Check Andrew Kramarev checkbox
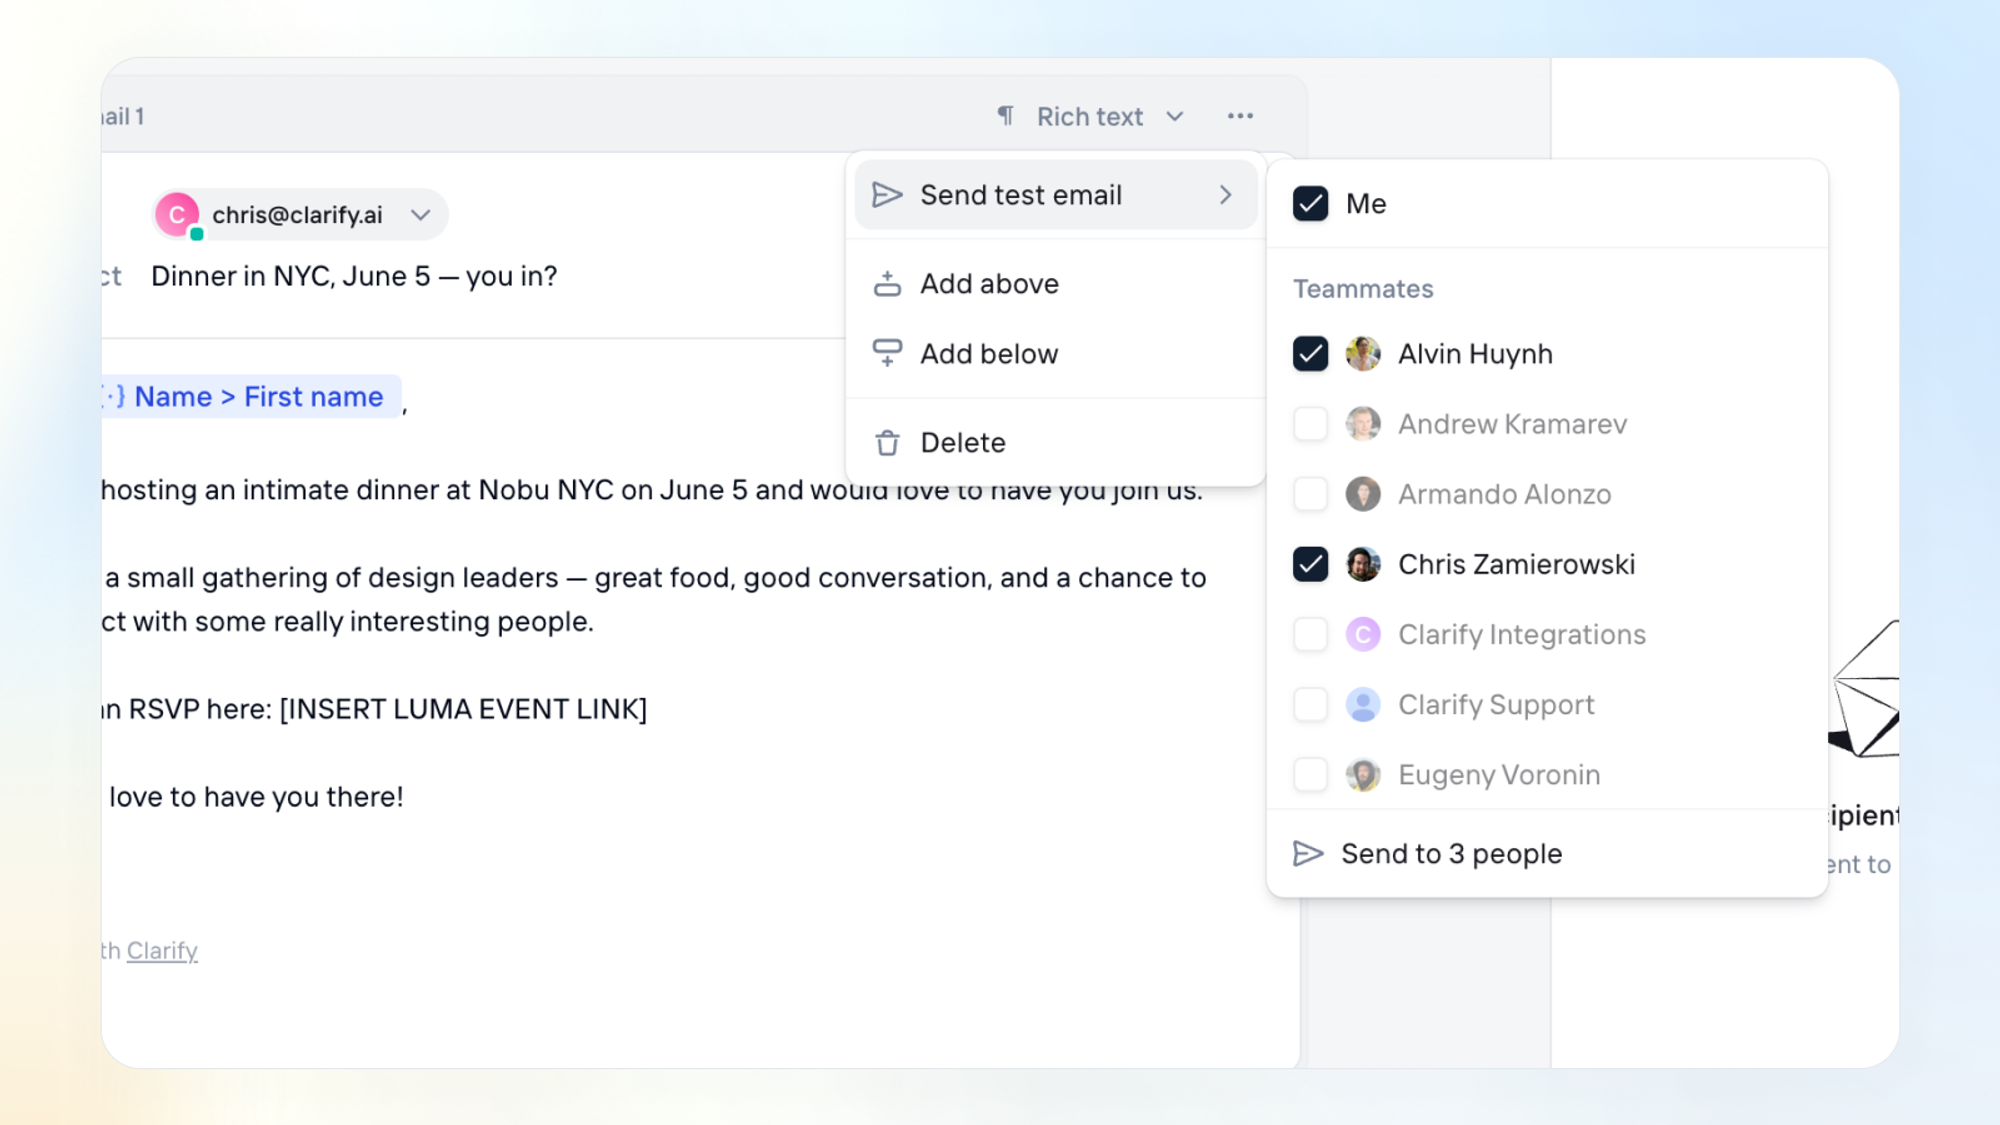 (x=1310, y=424)
